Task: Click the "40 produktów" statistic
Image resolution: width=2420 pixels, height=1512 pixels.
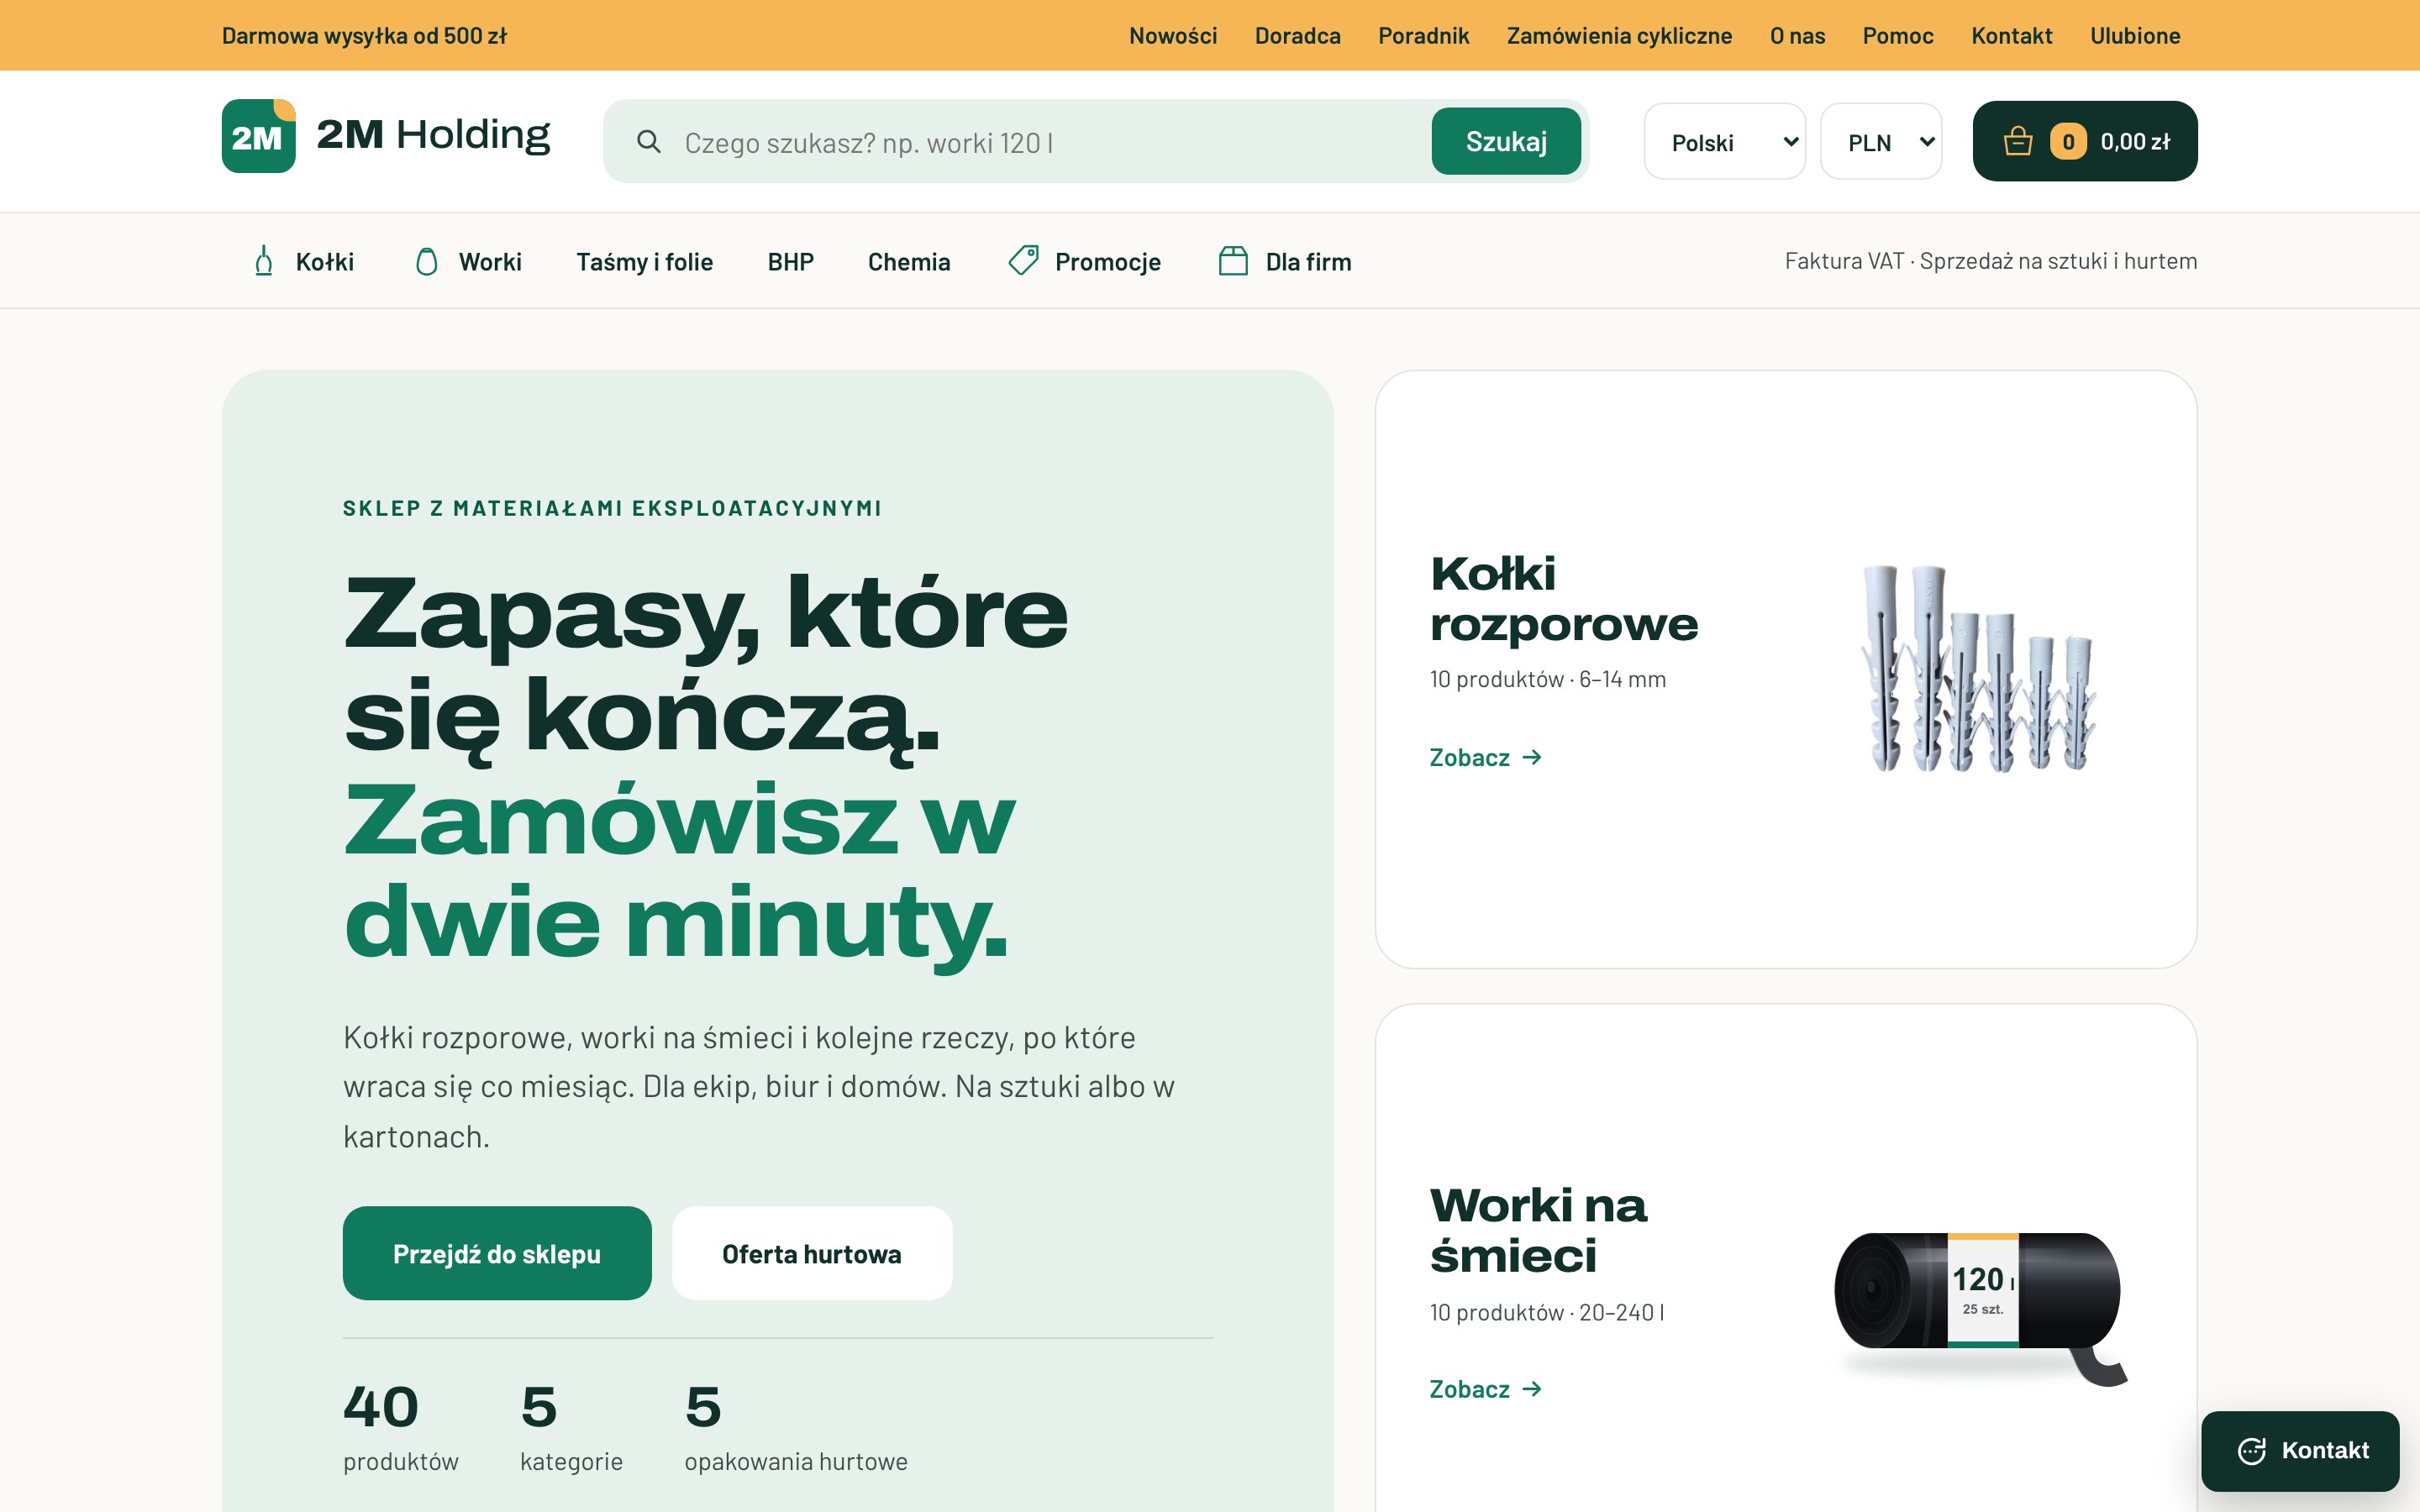Action: [x=401, y=1428]
